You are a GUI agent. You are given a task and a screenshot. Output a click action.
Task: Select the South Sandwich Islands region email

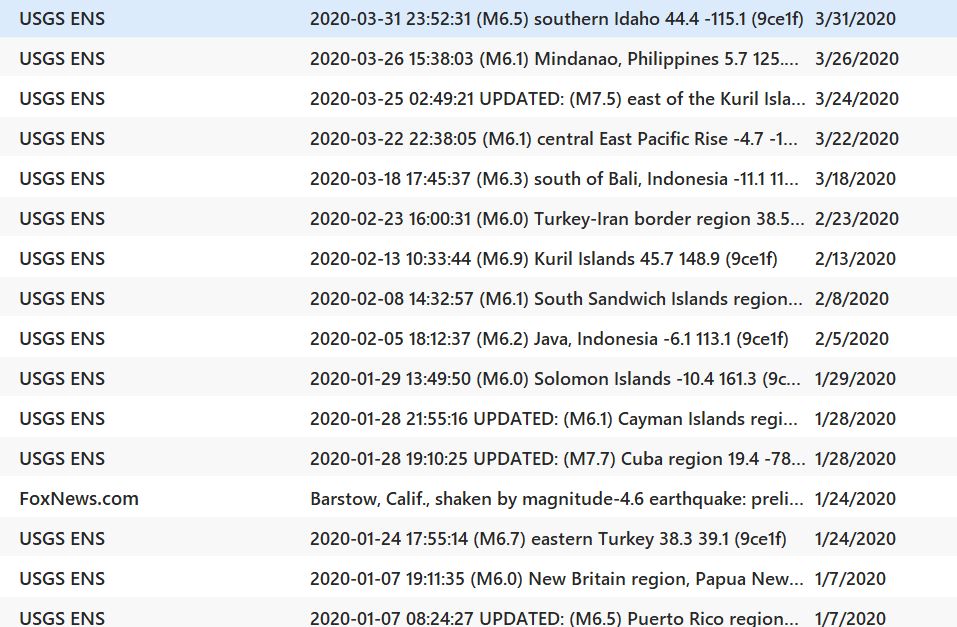(556, 299)
